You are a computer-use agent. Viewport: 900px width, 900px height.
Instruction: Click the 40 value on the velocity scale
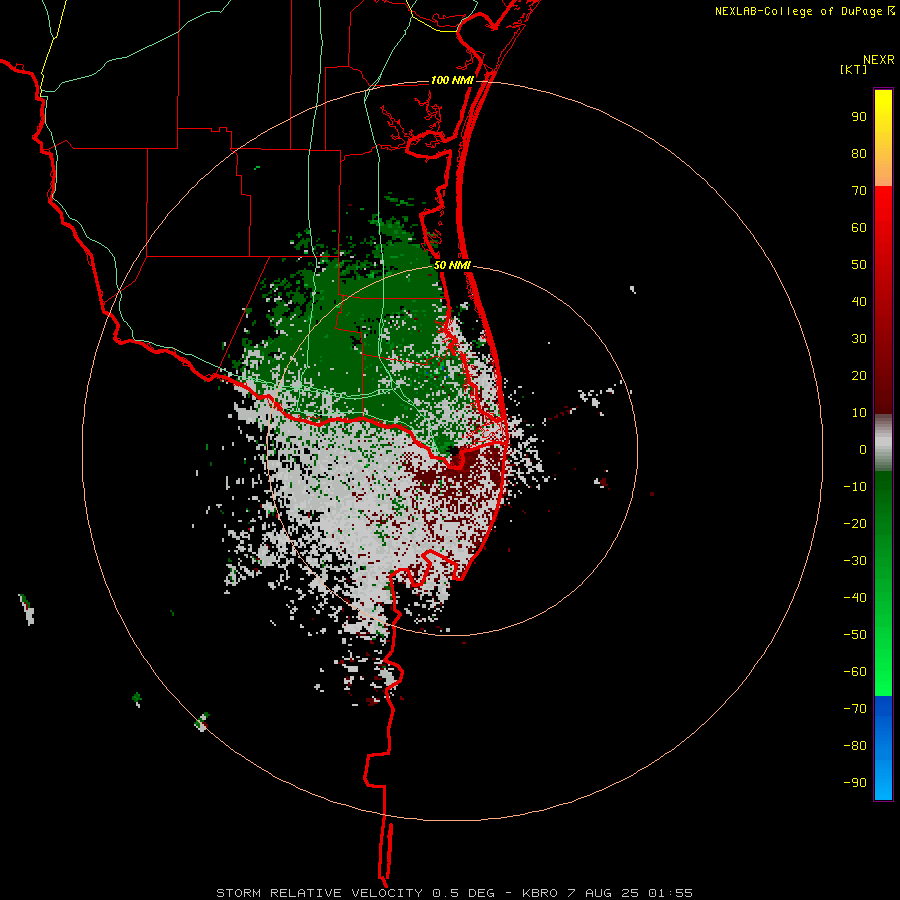click(x=859, y=302)
